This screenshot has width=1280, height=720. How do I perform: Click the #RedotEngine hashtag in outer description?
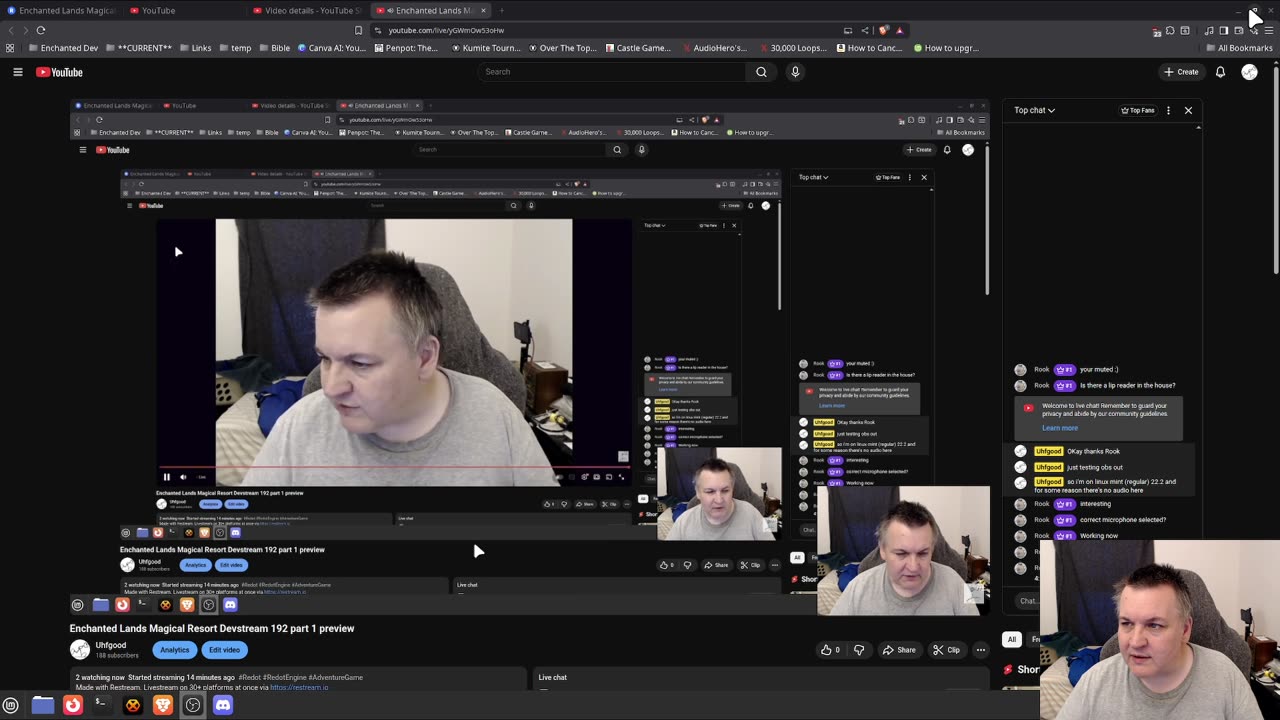pos(283,677)
